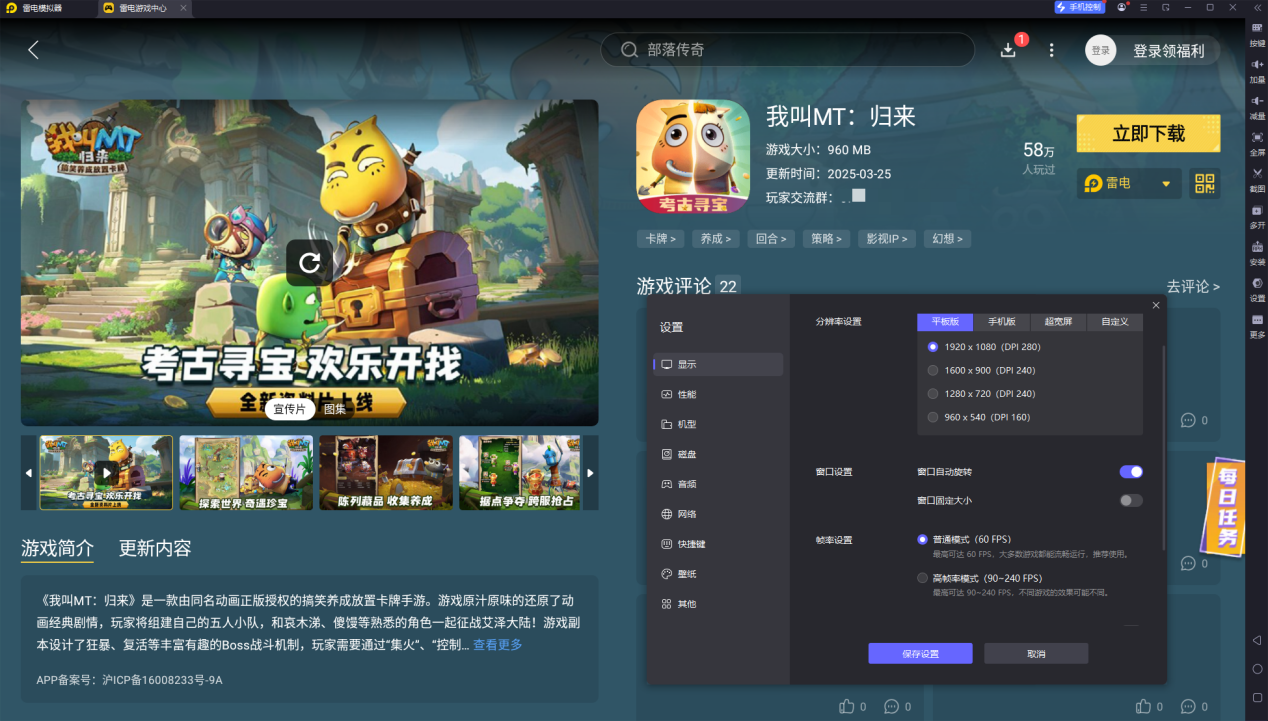1268x721 pixels.
Task: Open the 回合 > category tag
Action: [770, 239]
